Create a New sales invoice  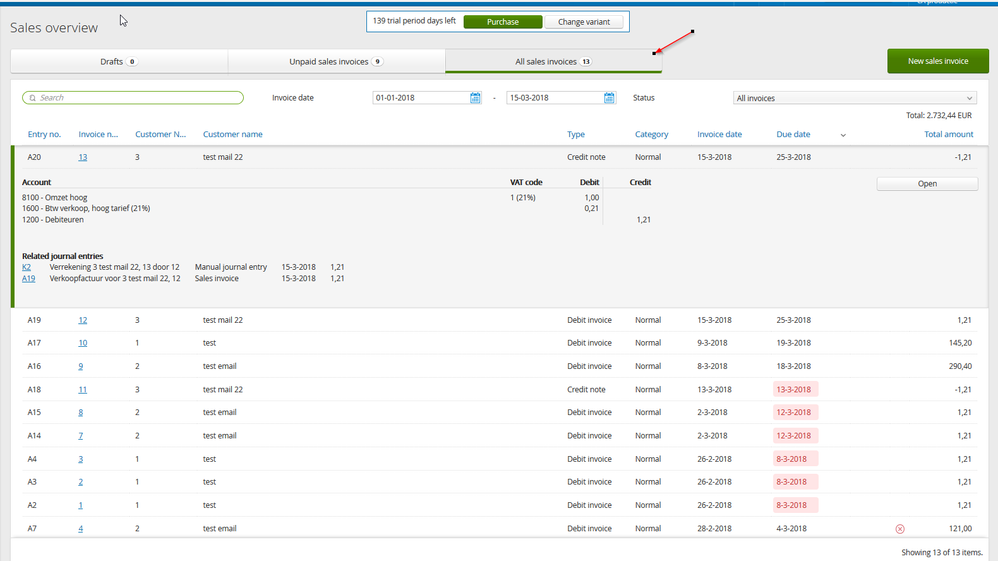938,61
